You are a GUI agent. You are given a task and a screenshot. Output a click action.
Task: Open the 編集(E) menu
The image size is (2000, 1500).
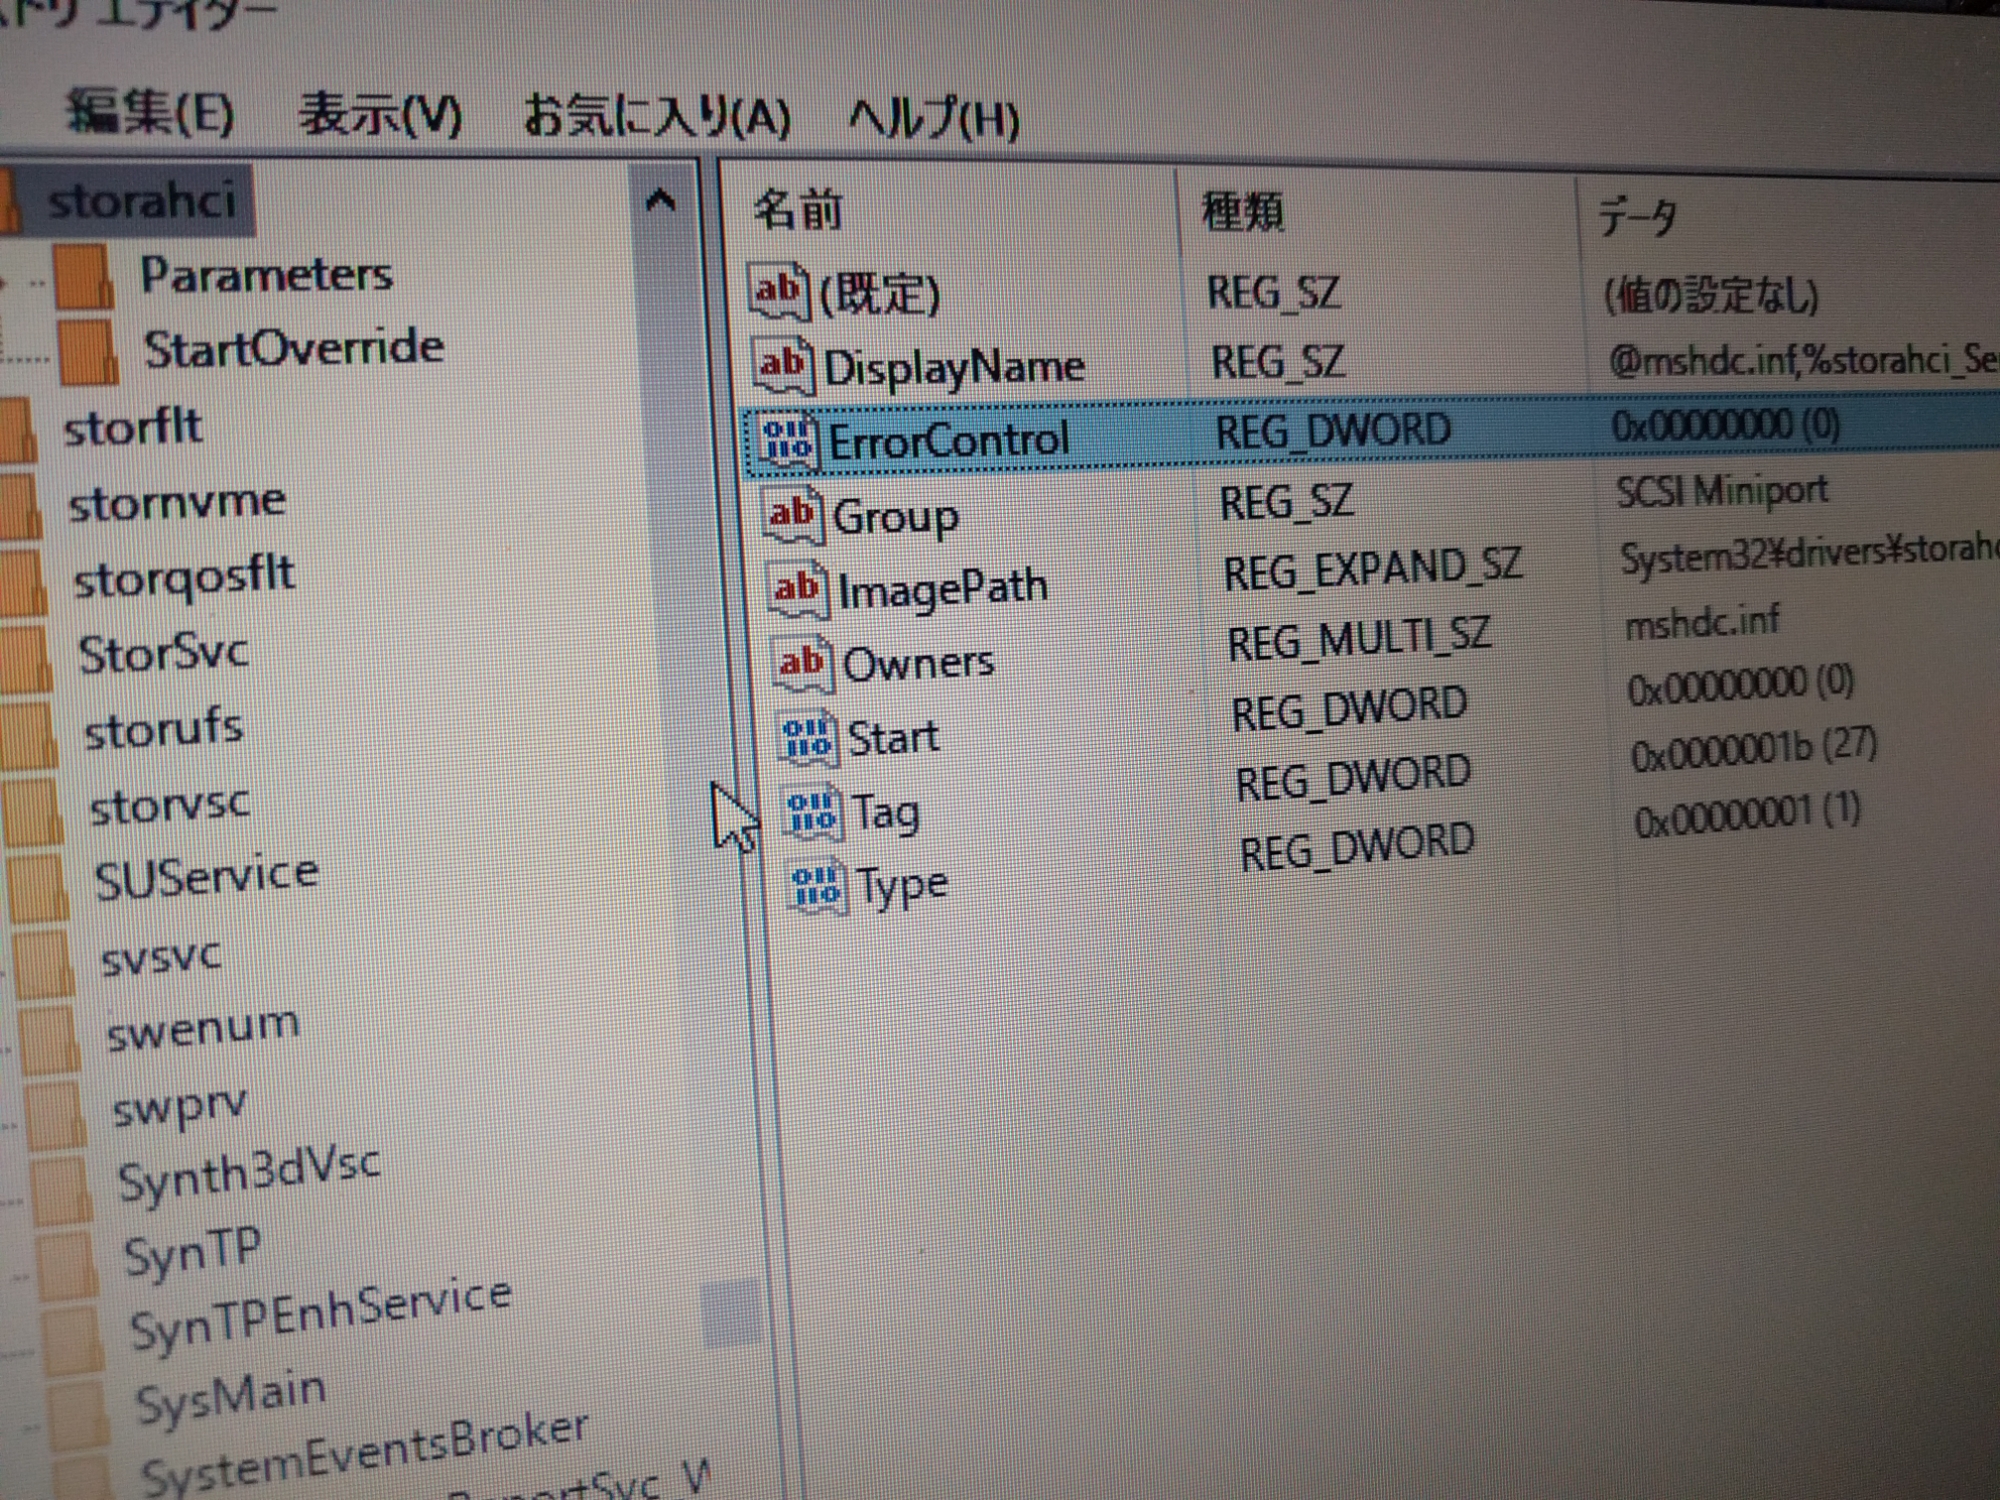coord(150,112)
